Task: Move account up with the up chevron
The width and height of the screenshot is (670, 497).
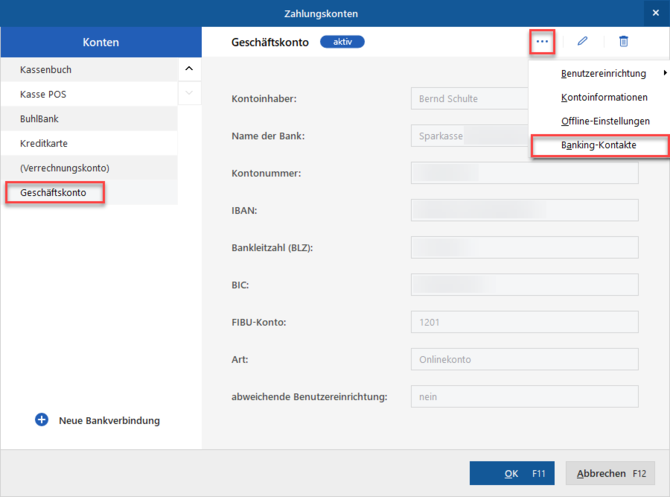Action: pyautogui.click(x=189, y=69)
